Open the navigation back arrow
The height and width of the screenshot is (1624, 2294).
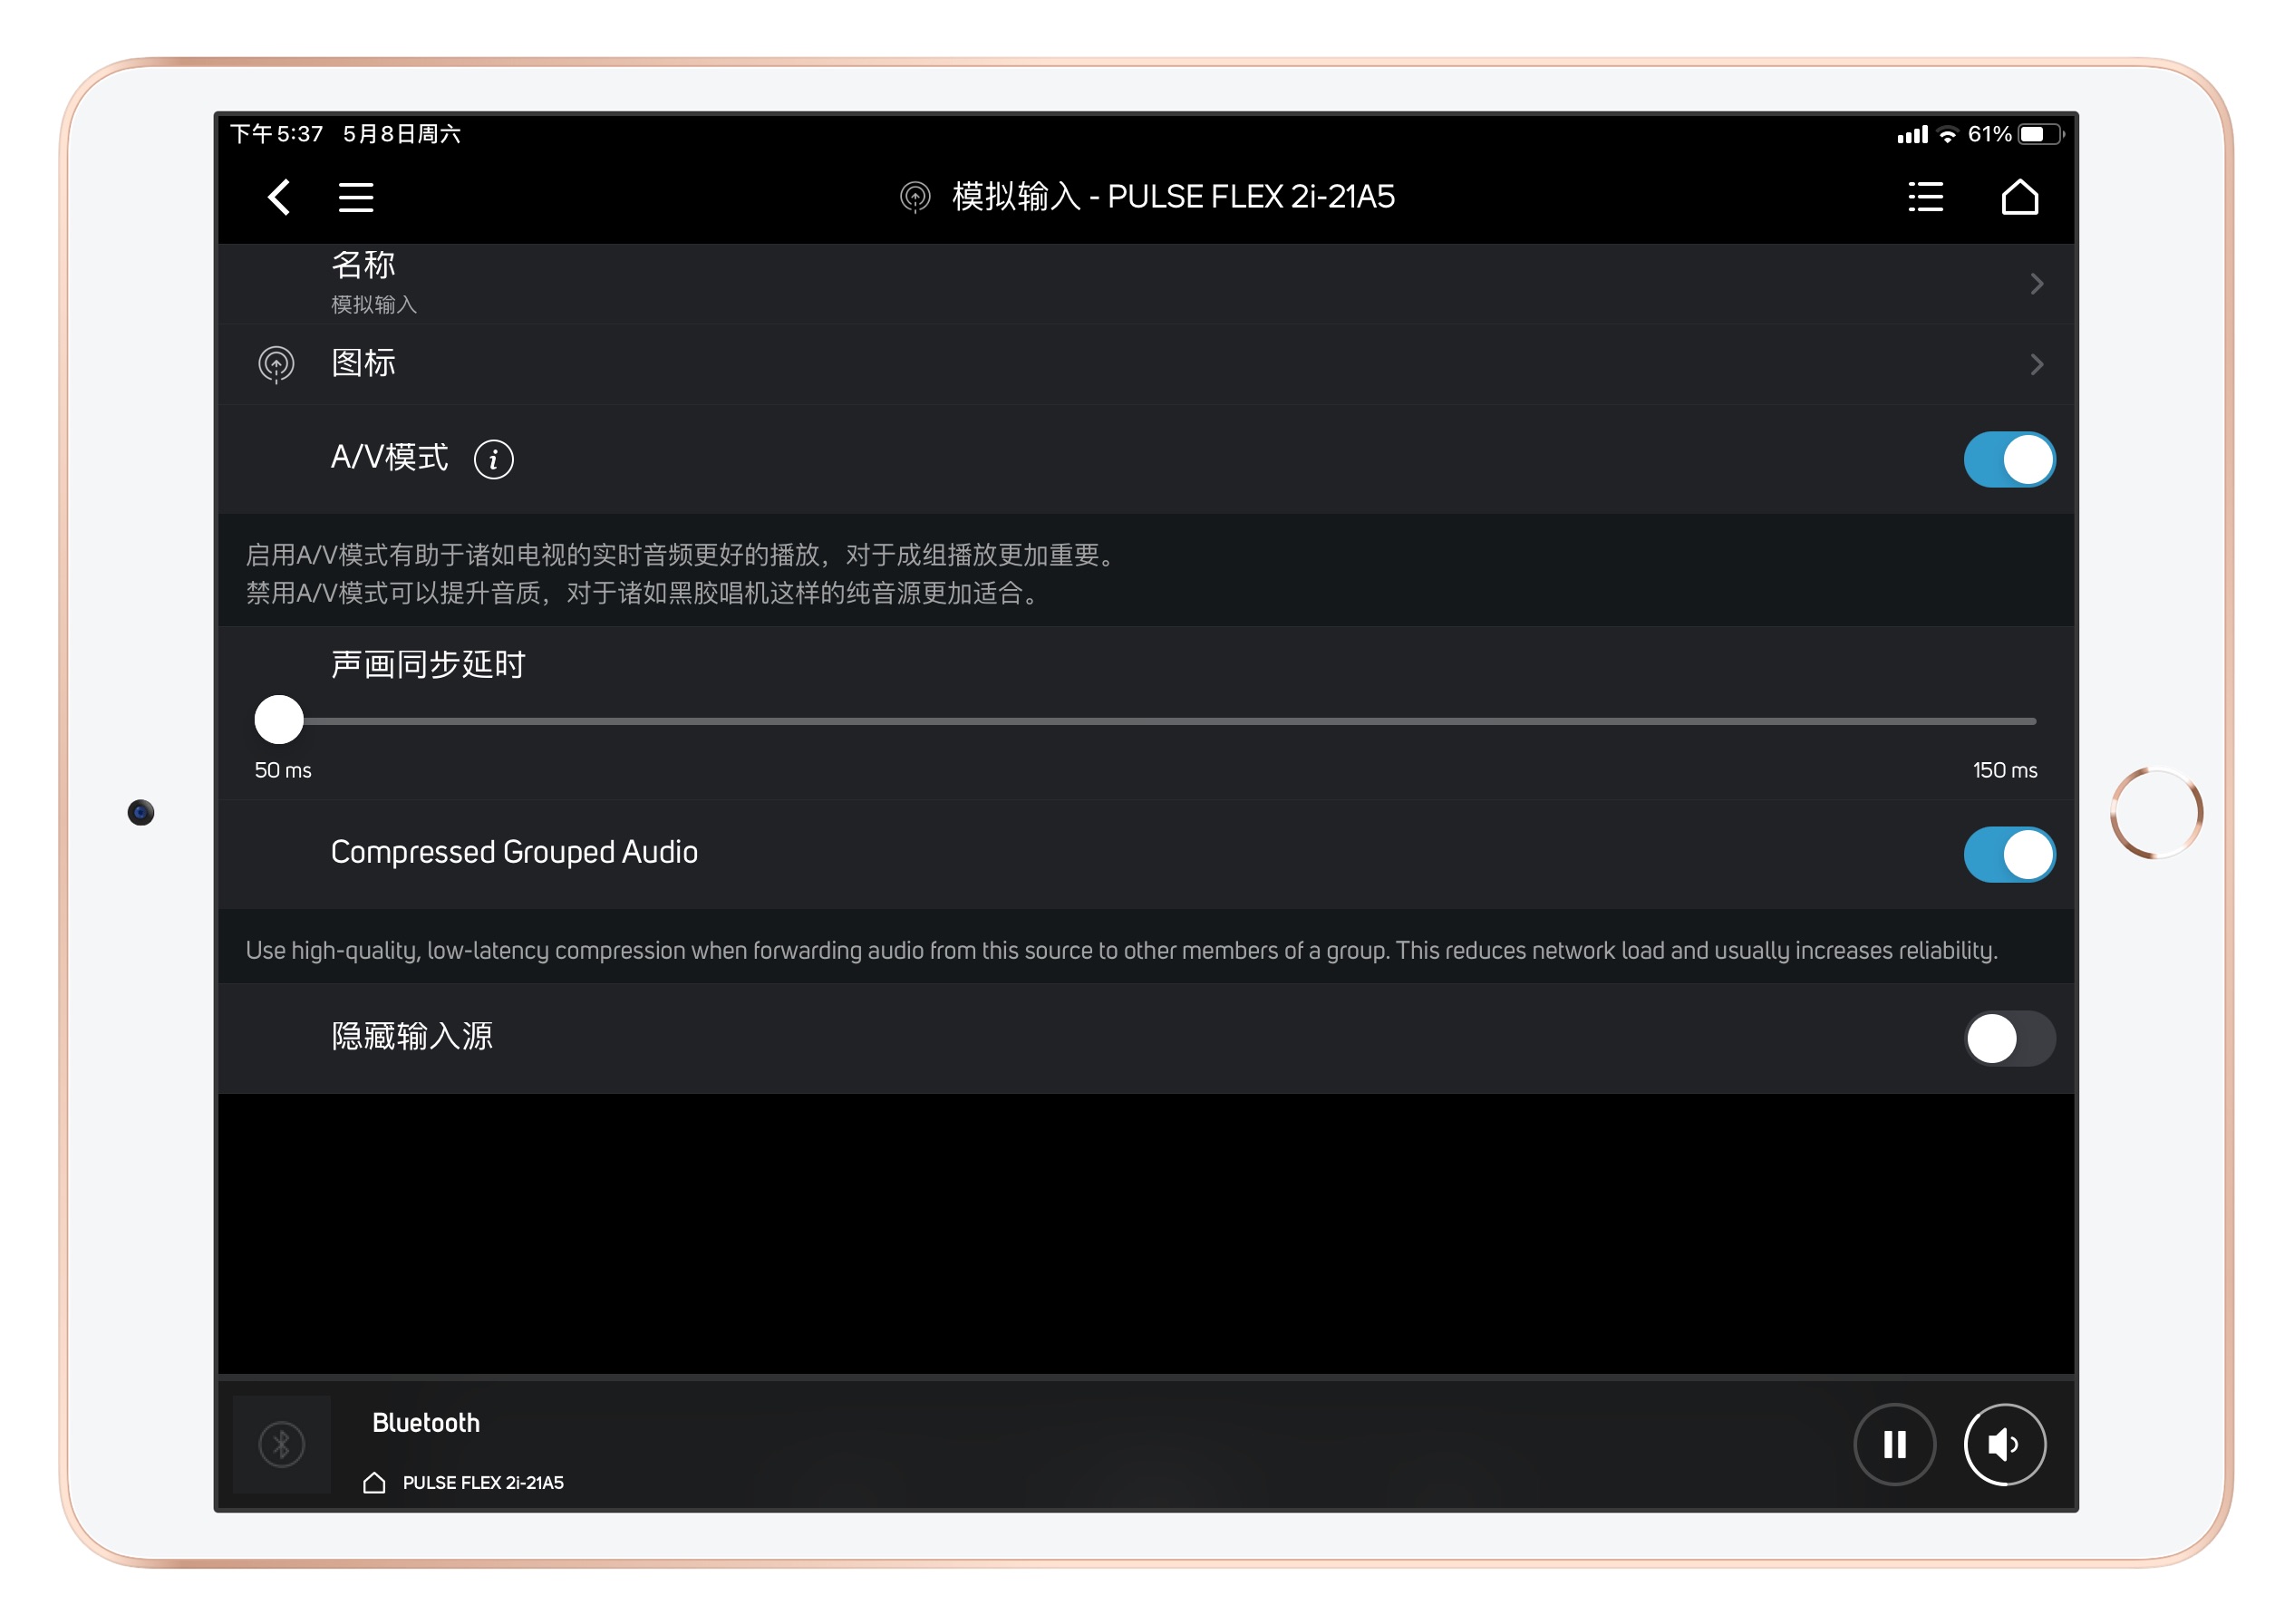(x=277, y=197)
